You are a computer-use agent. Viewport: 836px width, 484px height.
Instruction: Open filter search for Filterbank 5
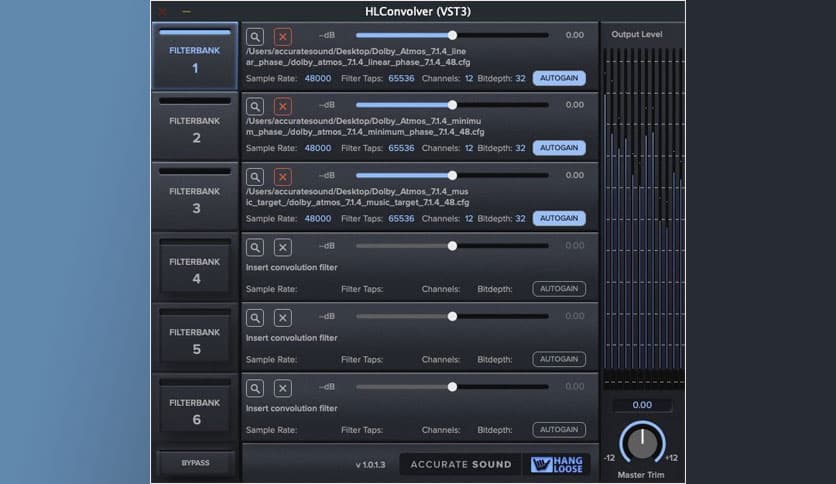point(255,318)
